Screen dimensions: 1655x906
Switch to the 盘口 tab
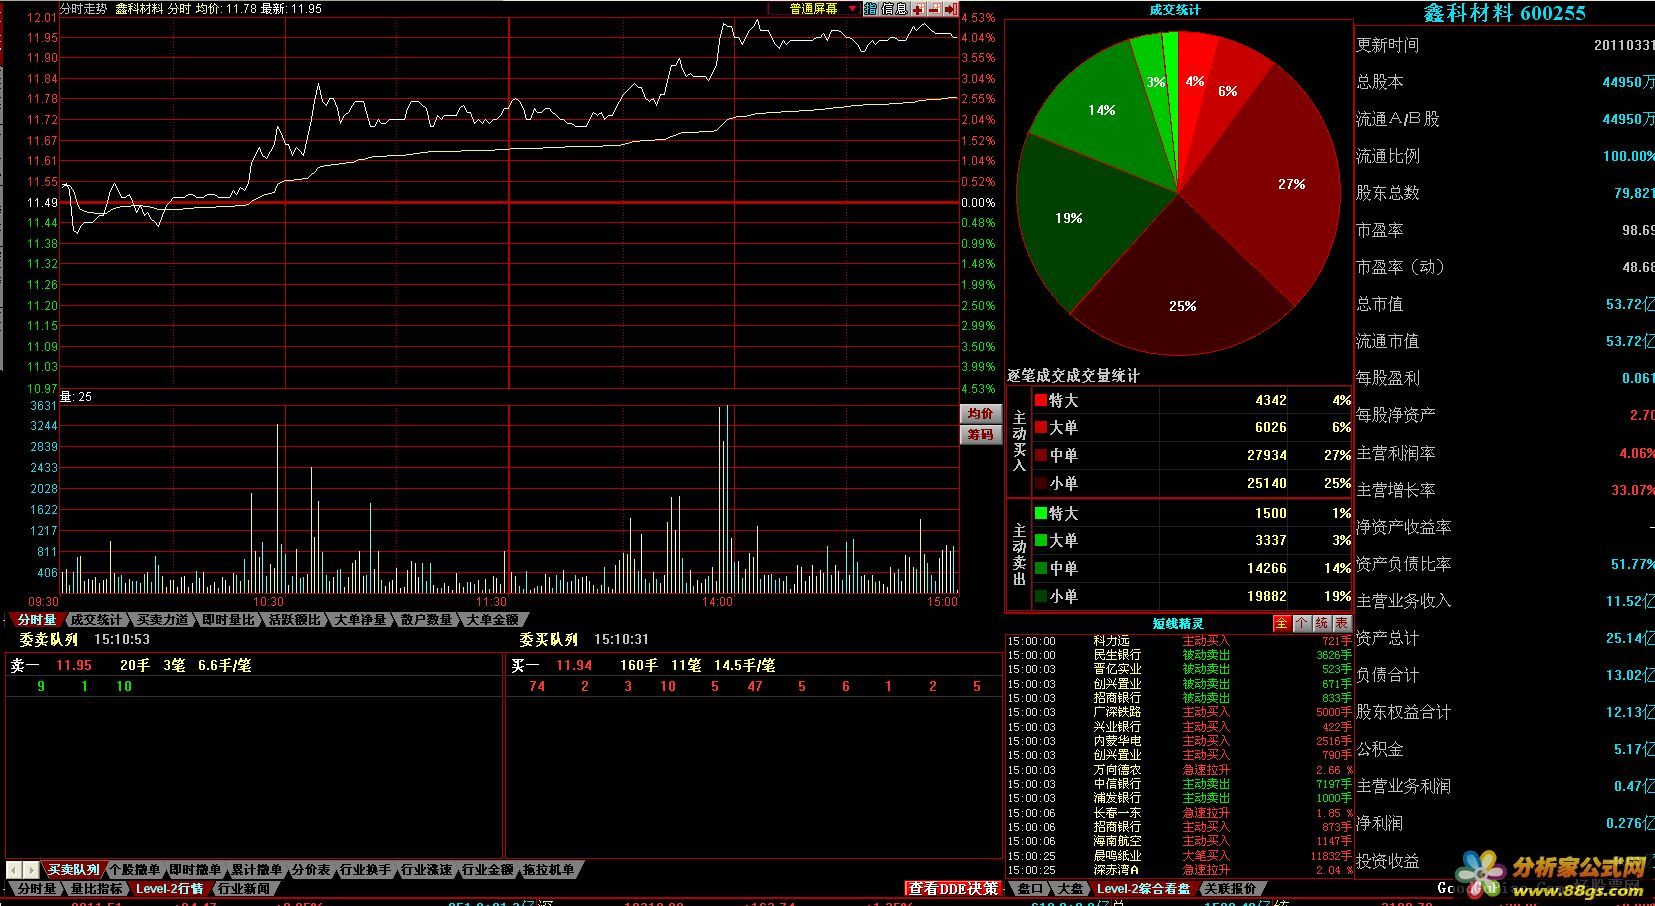pyautogui.click(x=1029, y=888)
